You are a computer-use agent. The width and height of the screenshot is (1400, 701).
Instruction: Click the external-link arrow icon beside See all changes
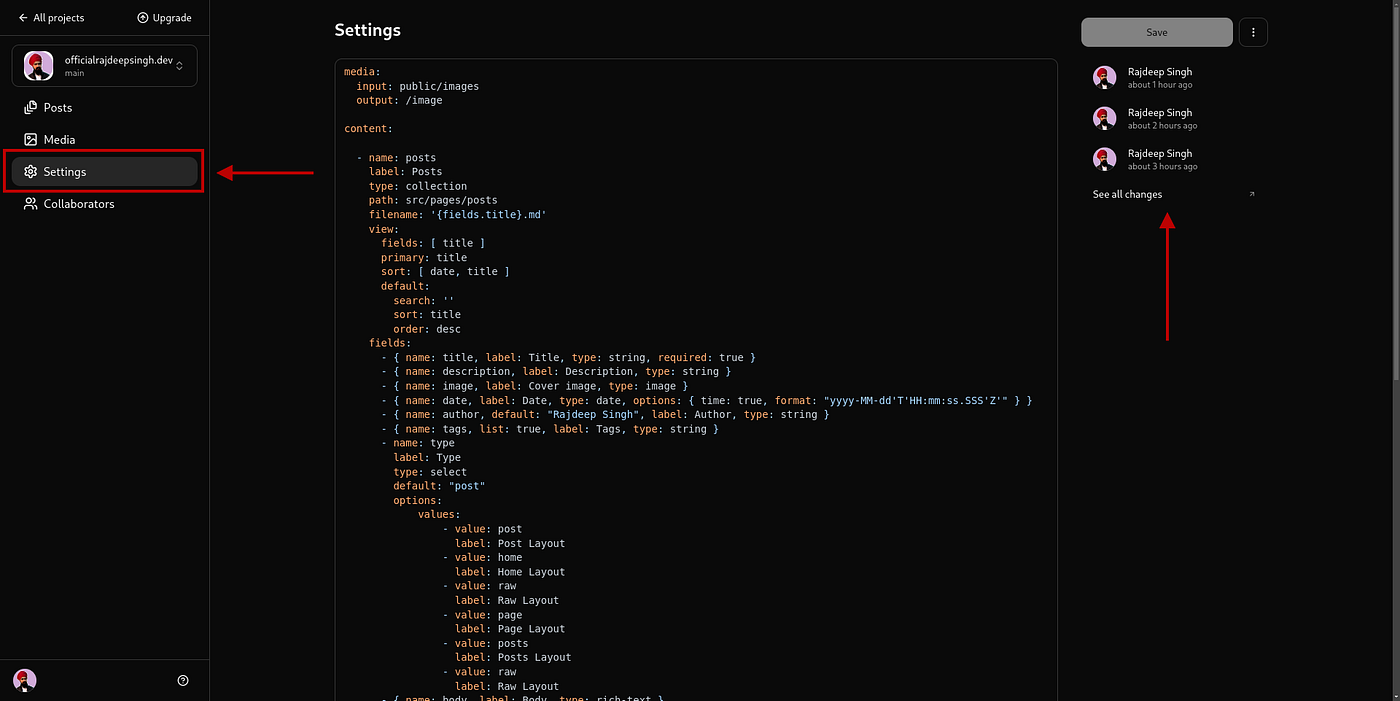[1252, 194]
